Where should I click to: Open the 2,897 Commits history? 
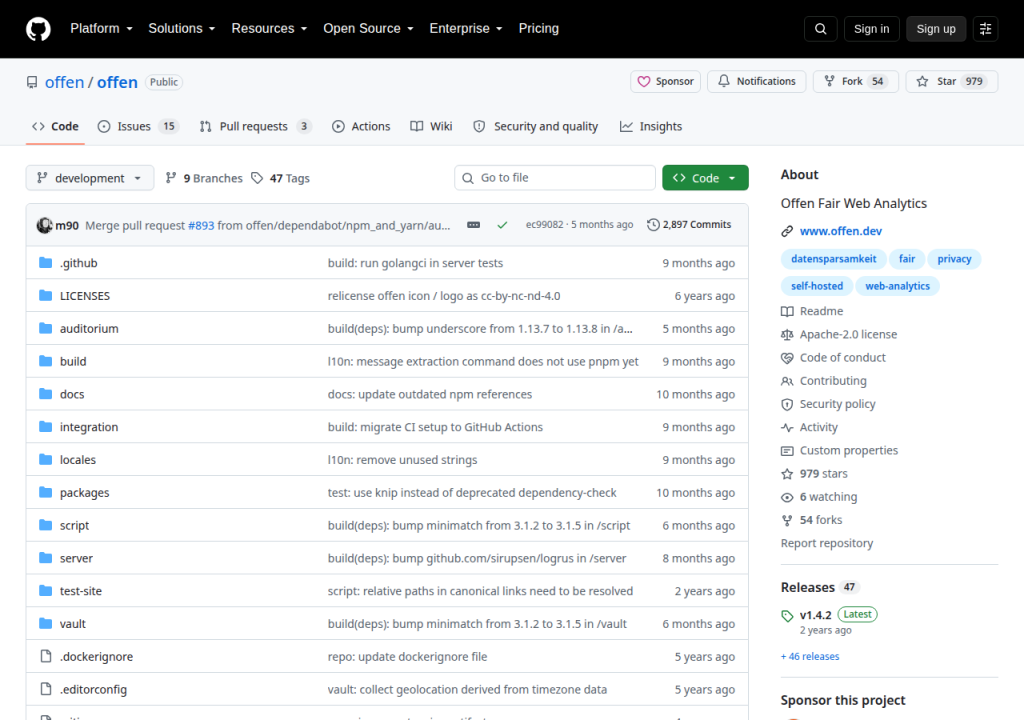[689, 225]
